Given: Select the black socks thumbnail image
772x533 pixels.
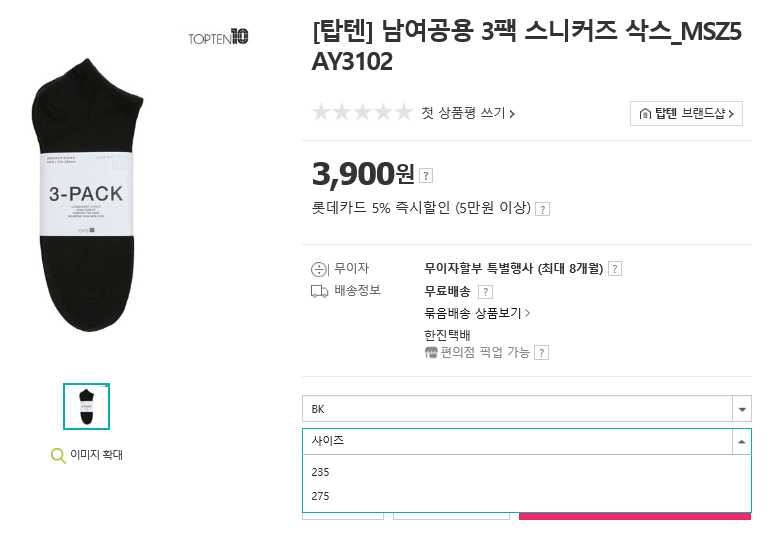Looking at the screenshot, I should coord(86,407).
